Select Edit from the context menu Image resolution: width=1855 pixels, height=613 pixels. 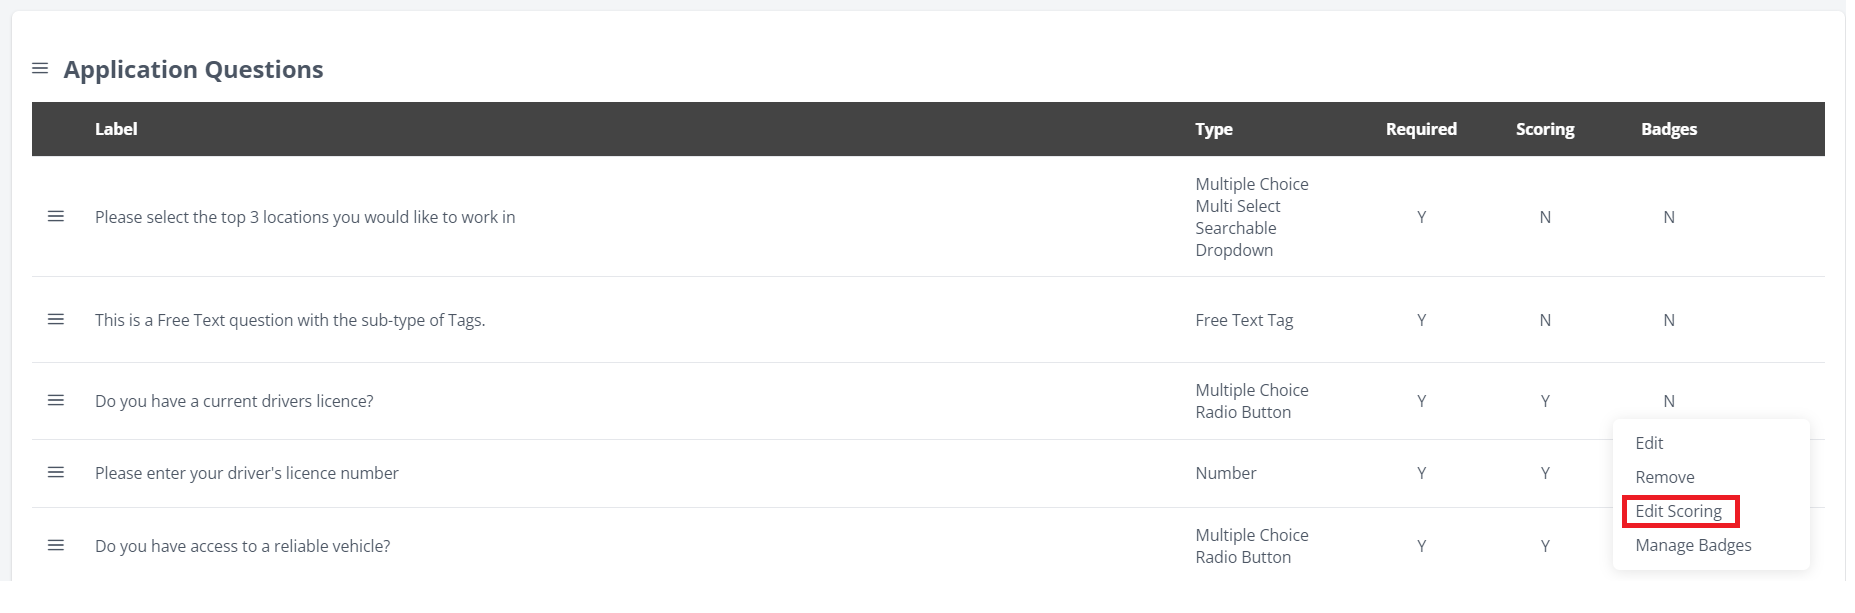click(x=1649, y=443)
